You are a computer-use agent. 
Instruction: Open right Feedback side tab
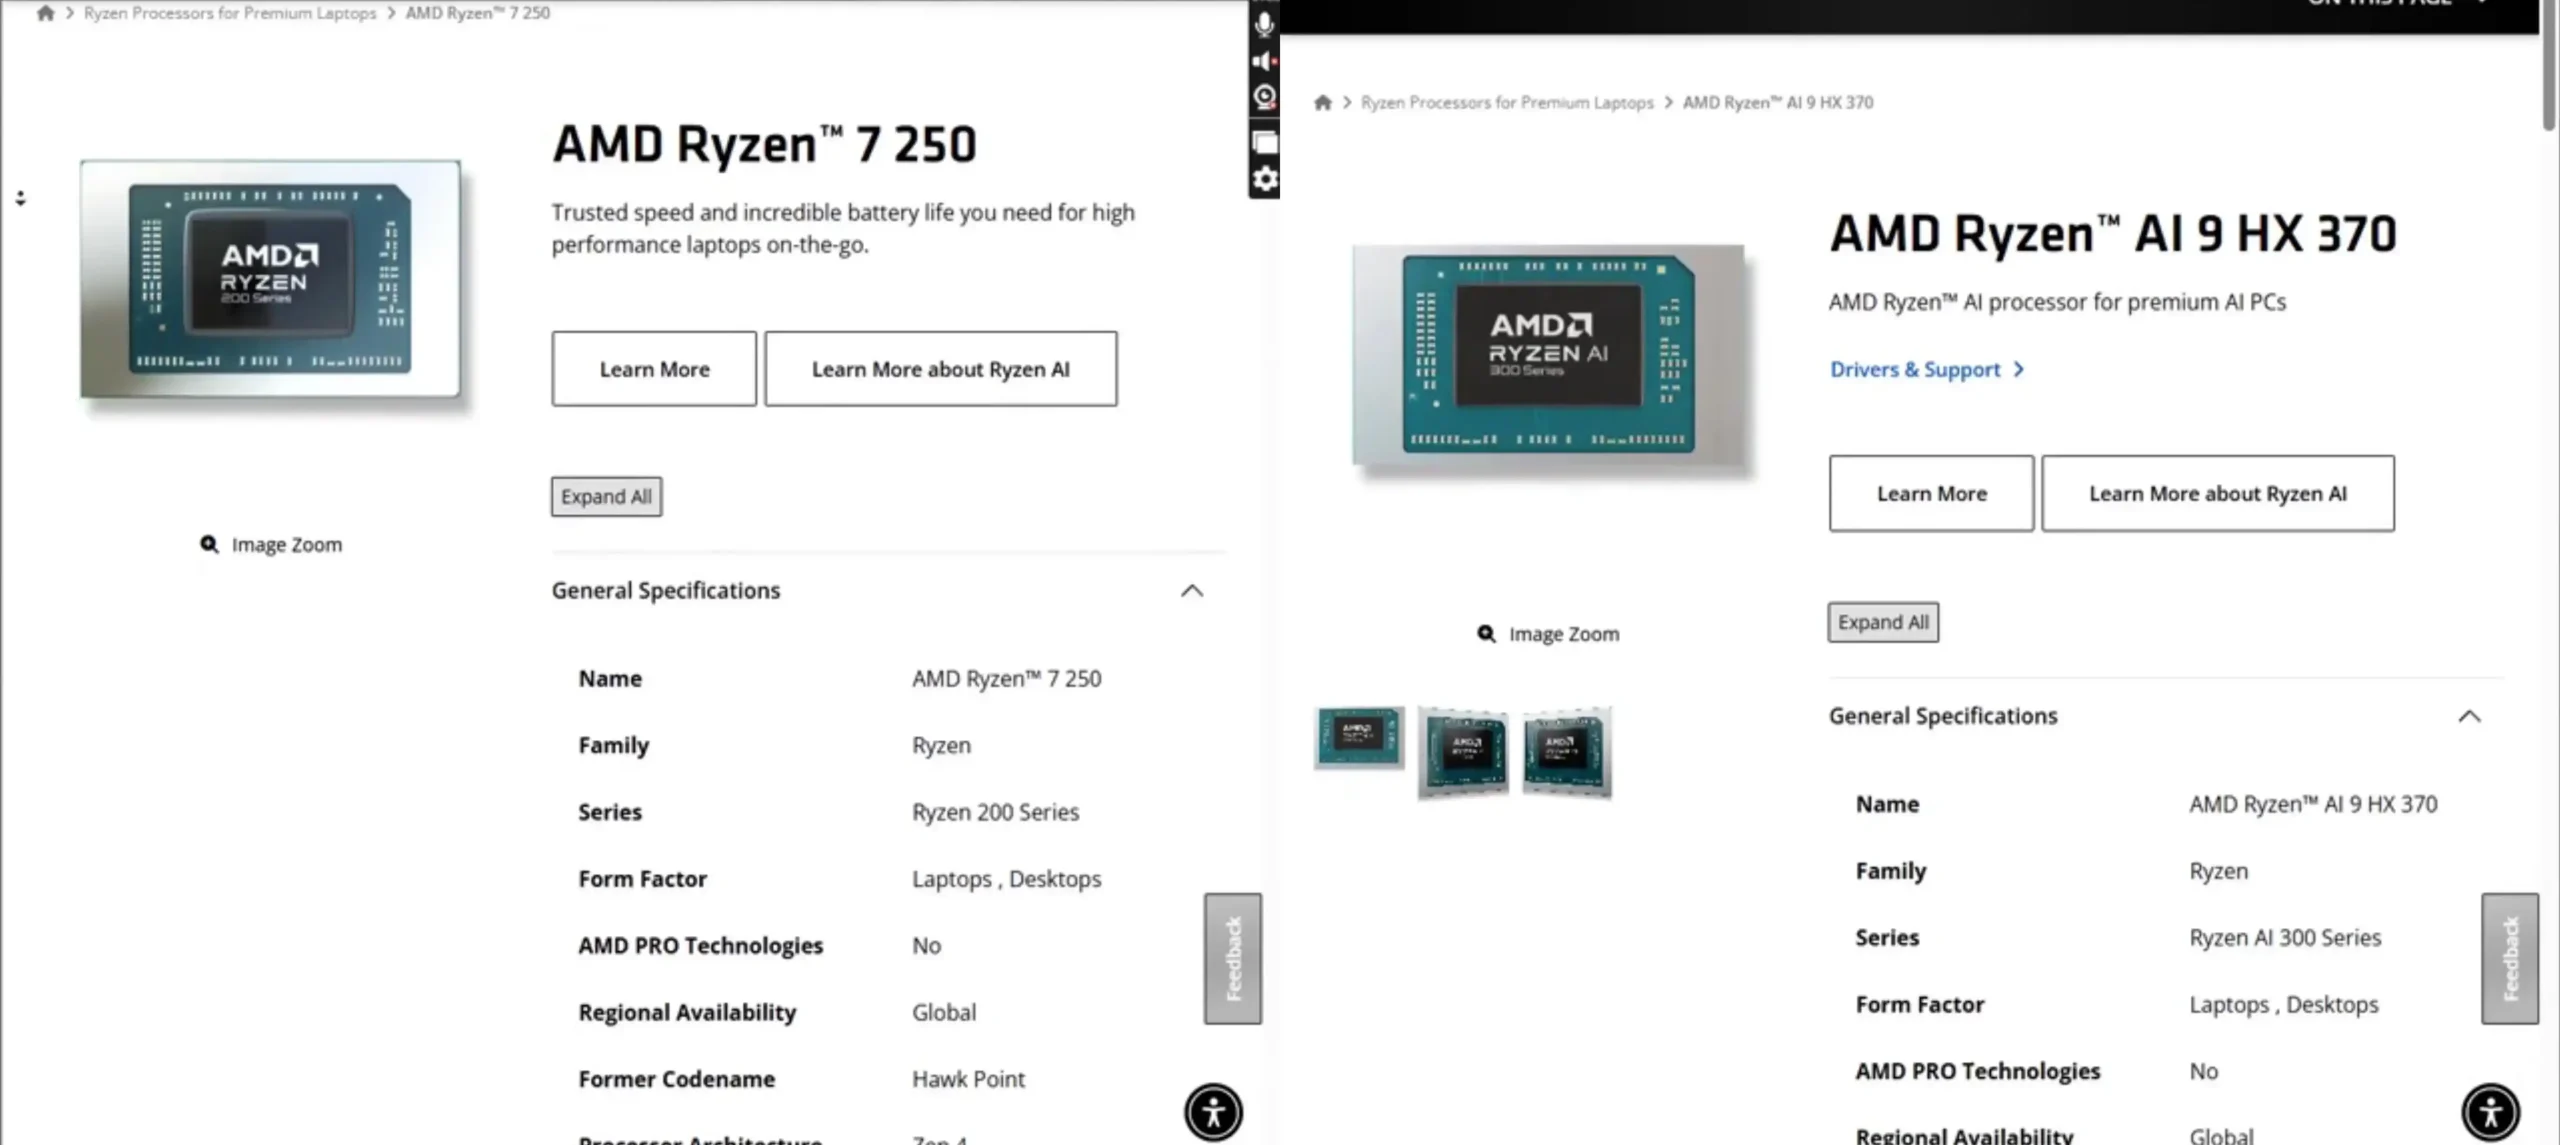point(2510,958)
